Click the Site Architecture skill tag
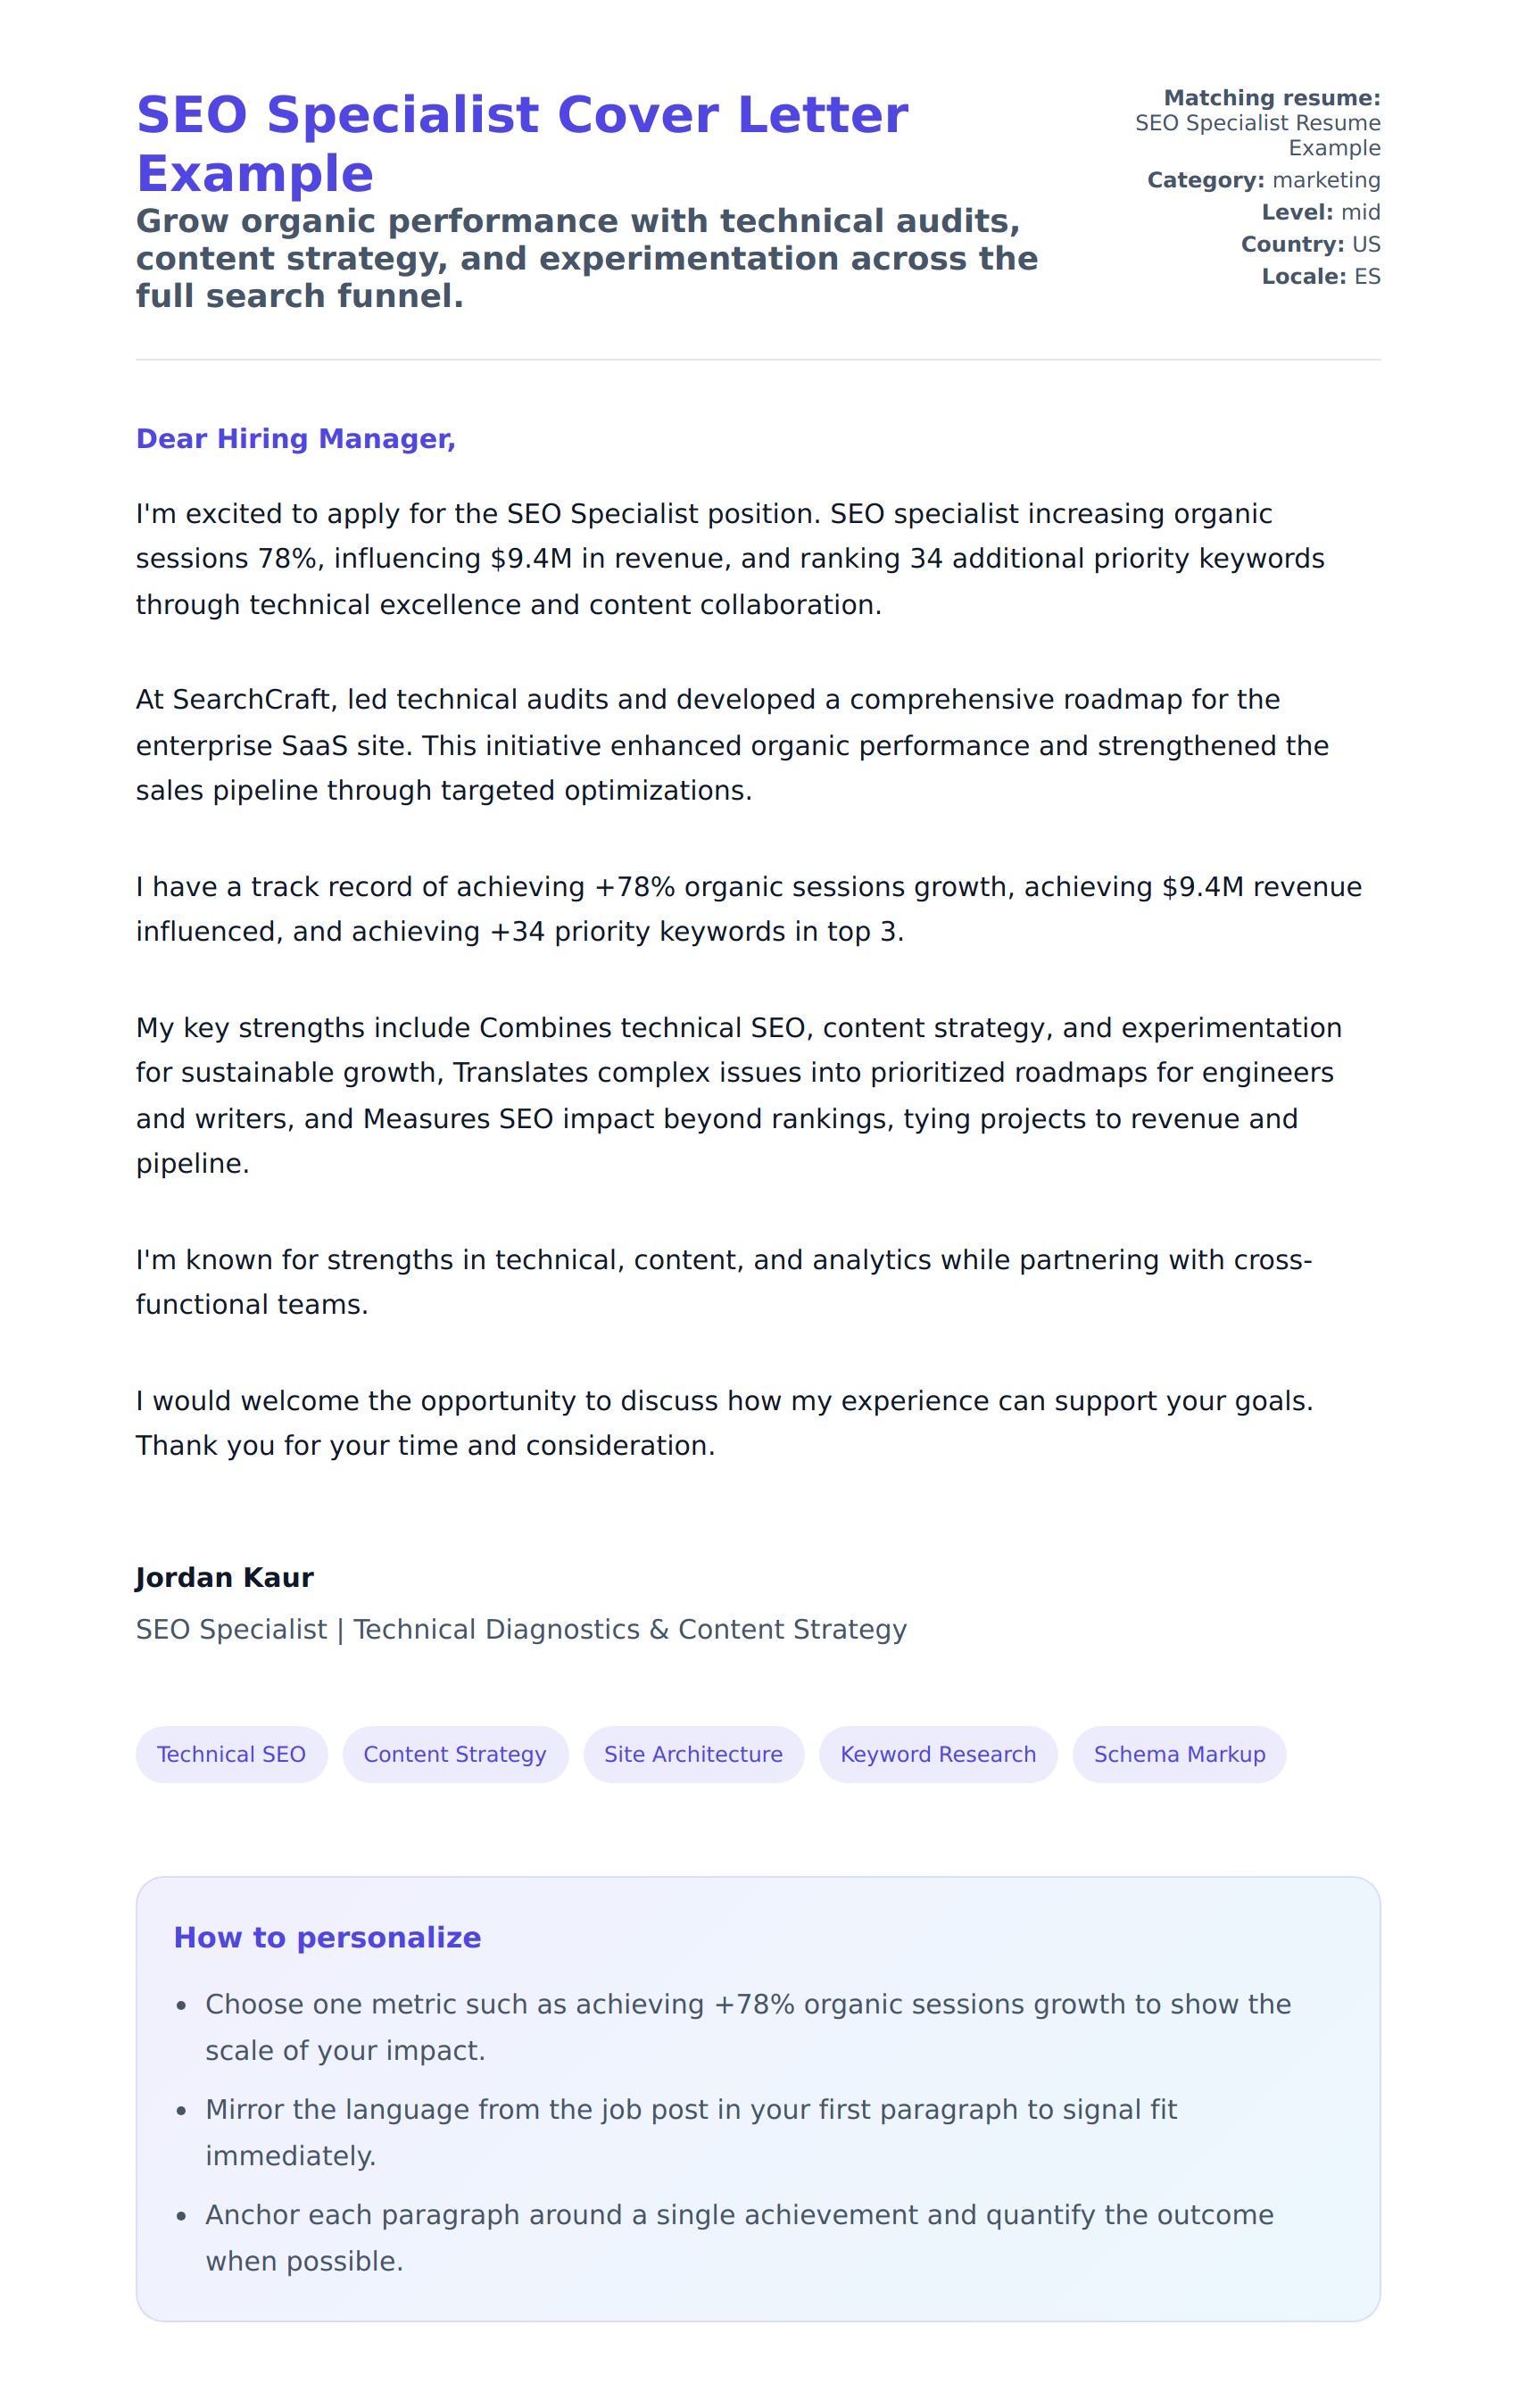 [693, 1754]
